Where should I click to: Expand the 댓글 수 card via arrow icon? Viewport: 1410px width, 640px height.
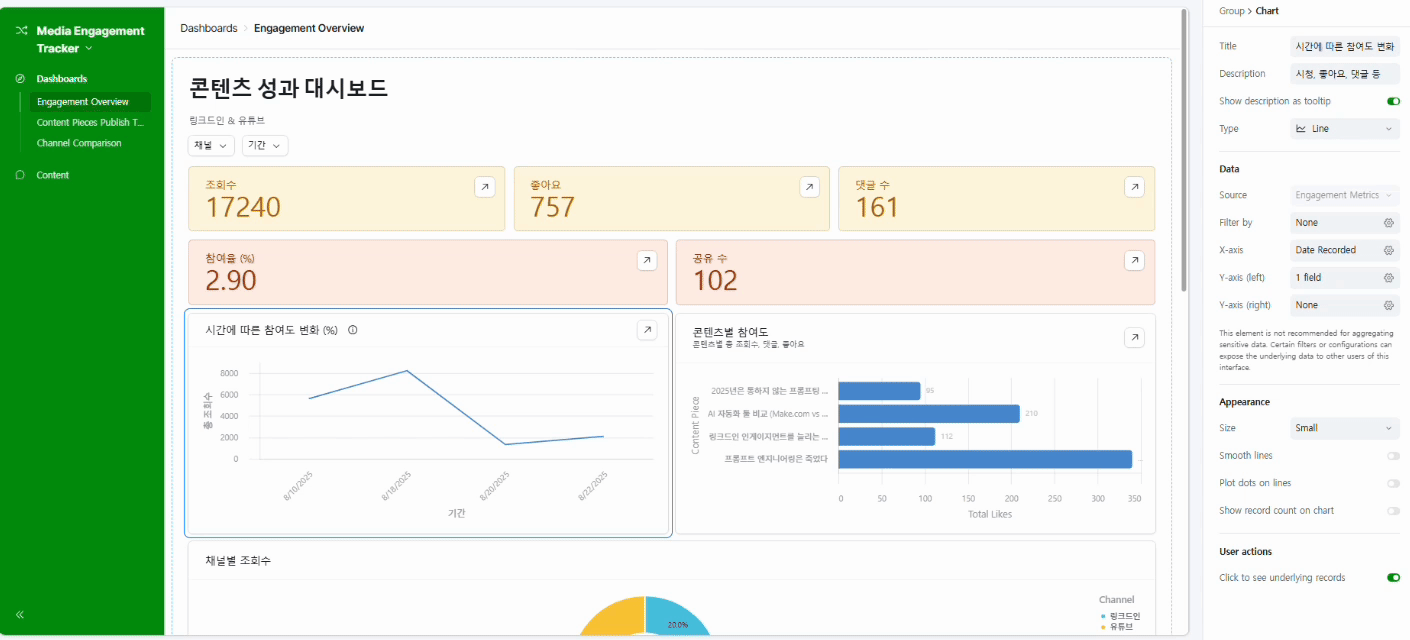(x=1134, y=187)
